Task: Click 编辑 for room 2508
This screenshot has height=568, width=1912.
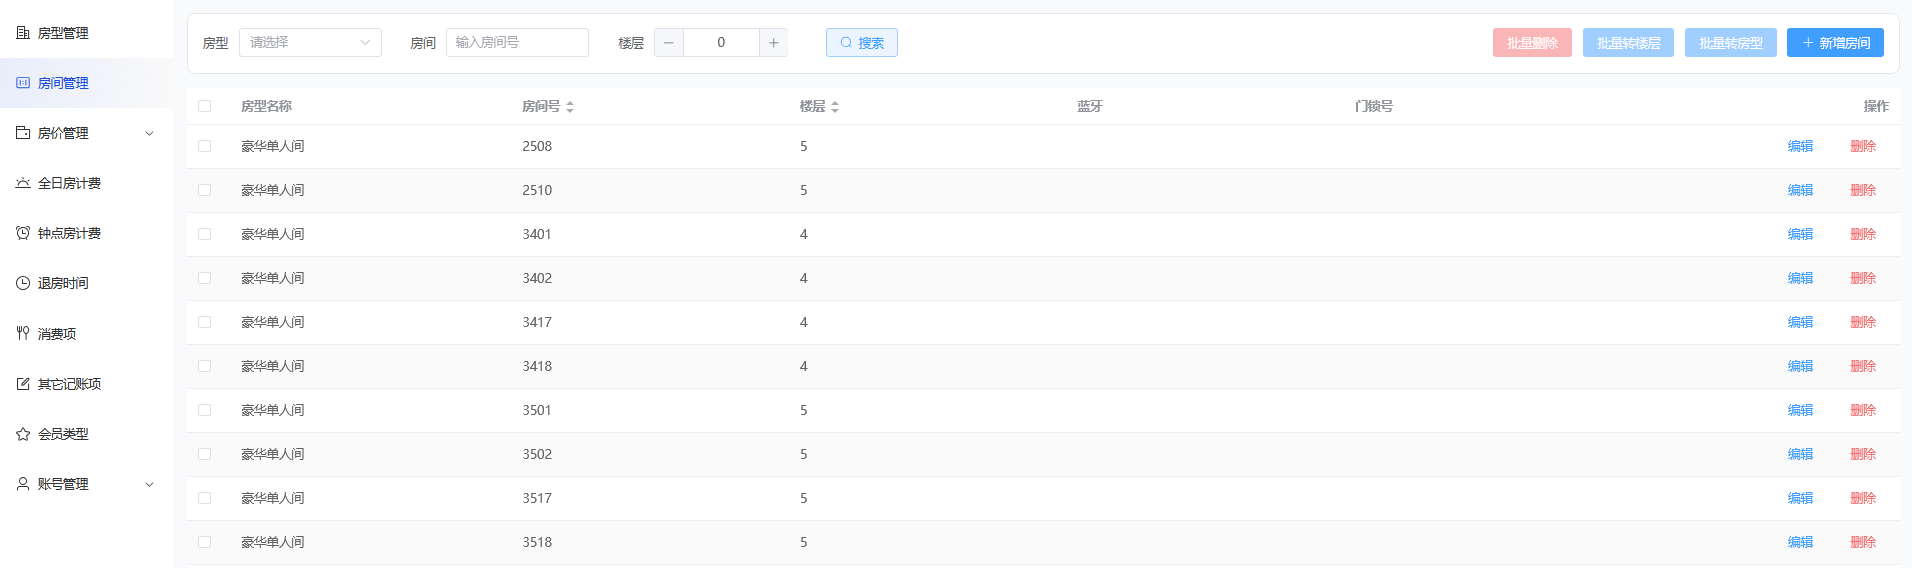Action: (1800, 146)
